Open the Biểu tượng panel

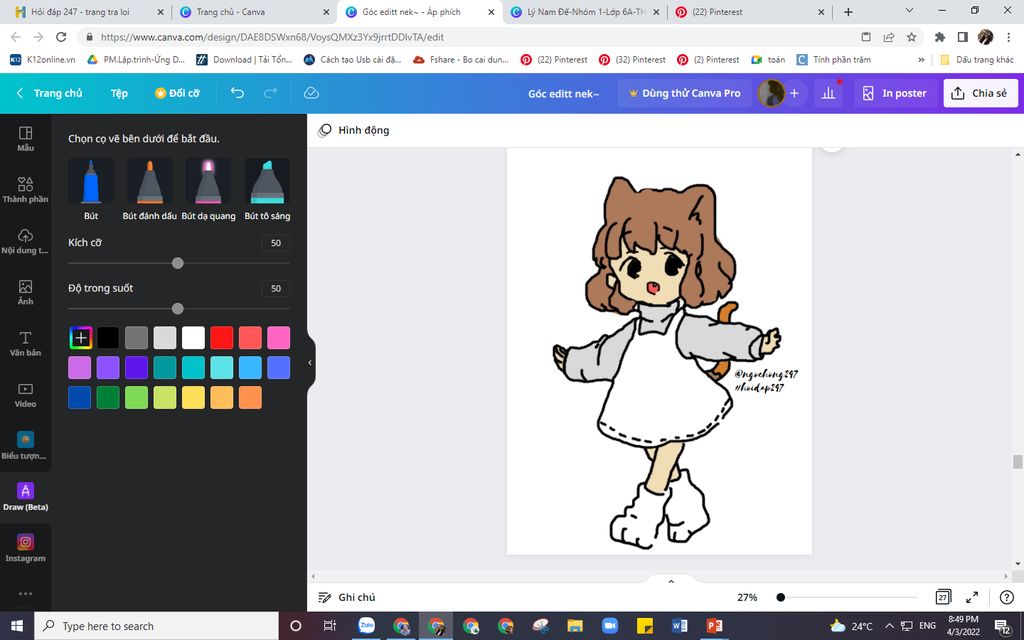25,446
